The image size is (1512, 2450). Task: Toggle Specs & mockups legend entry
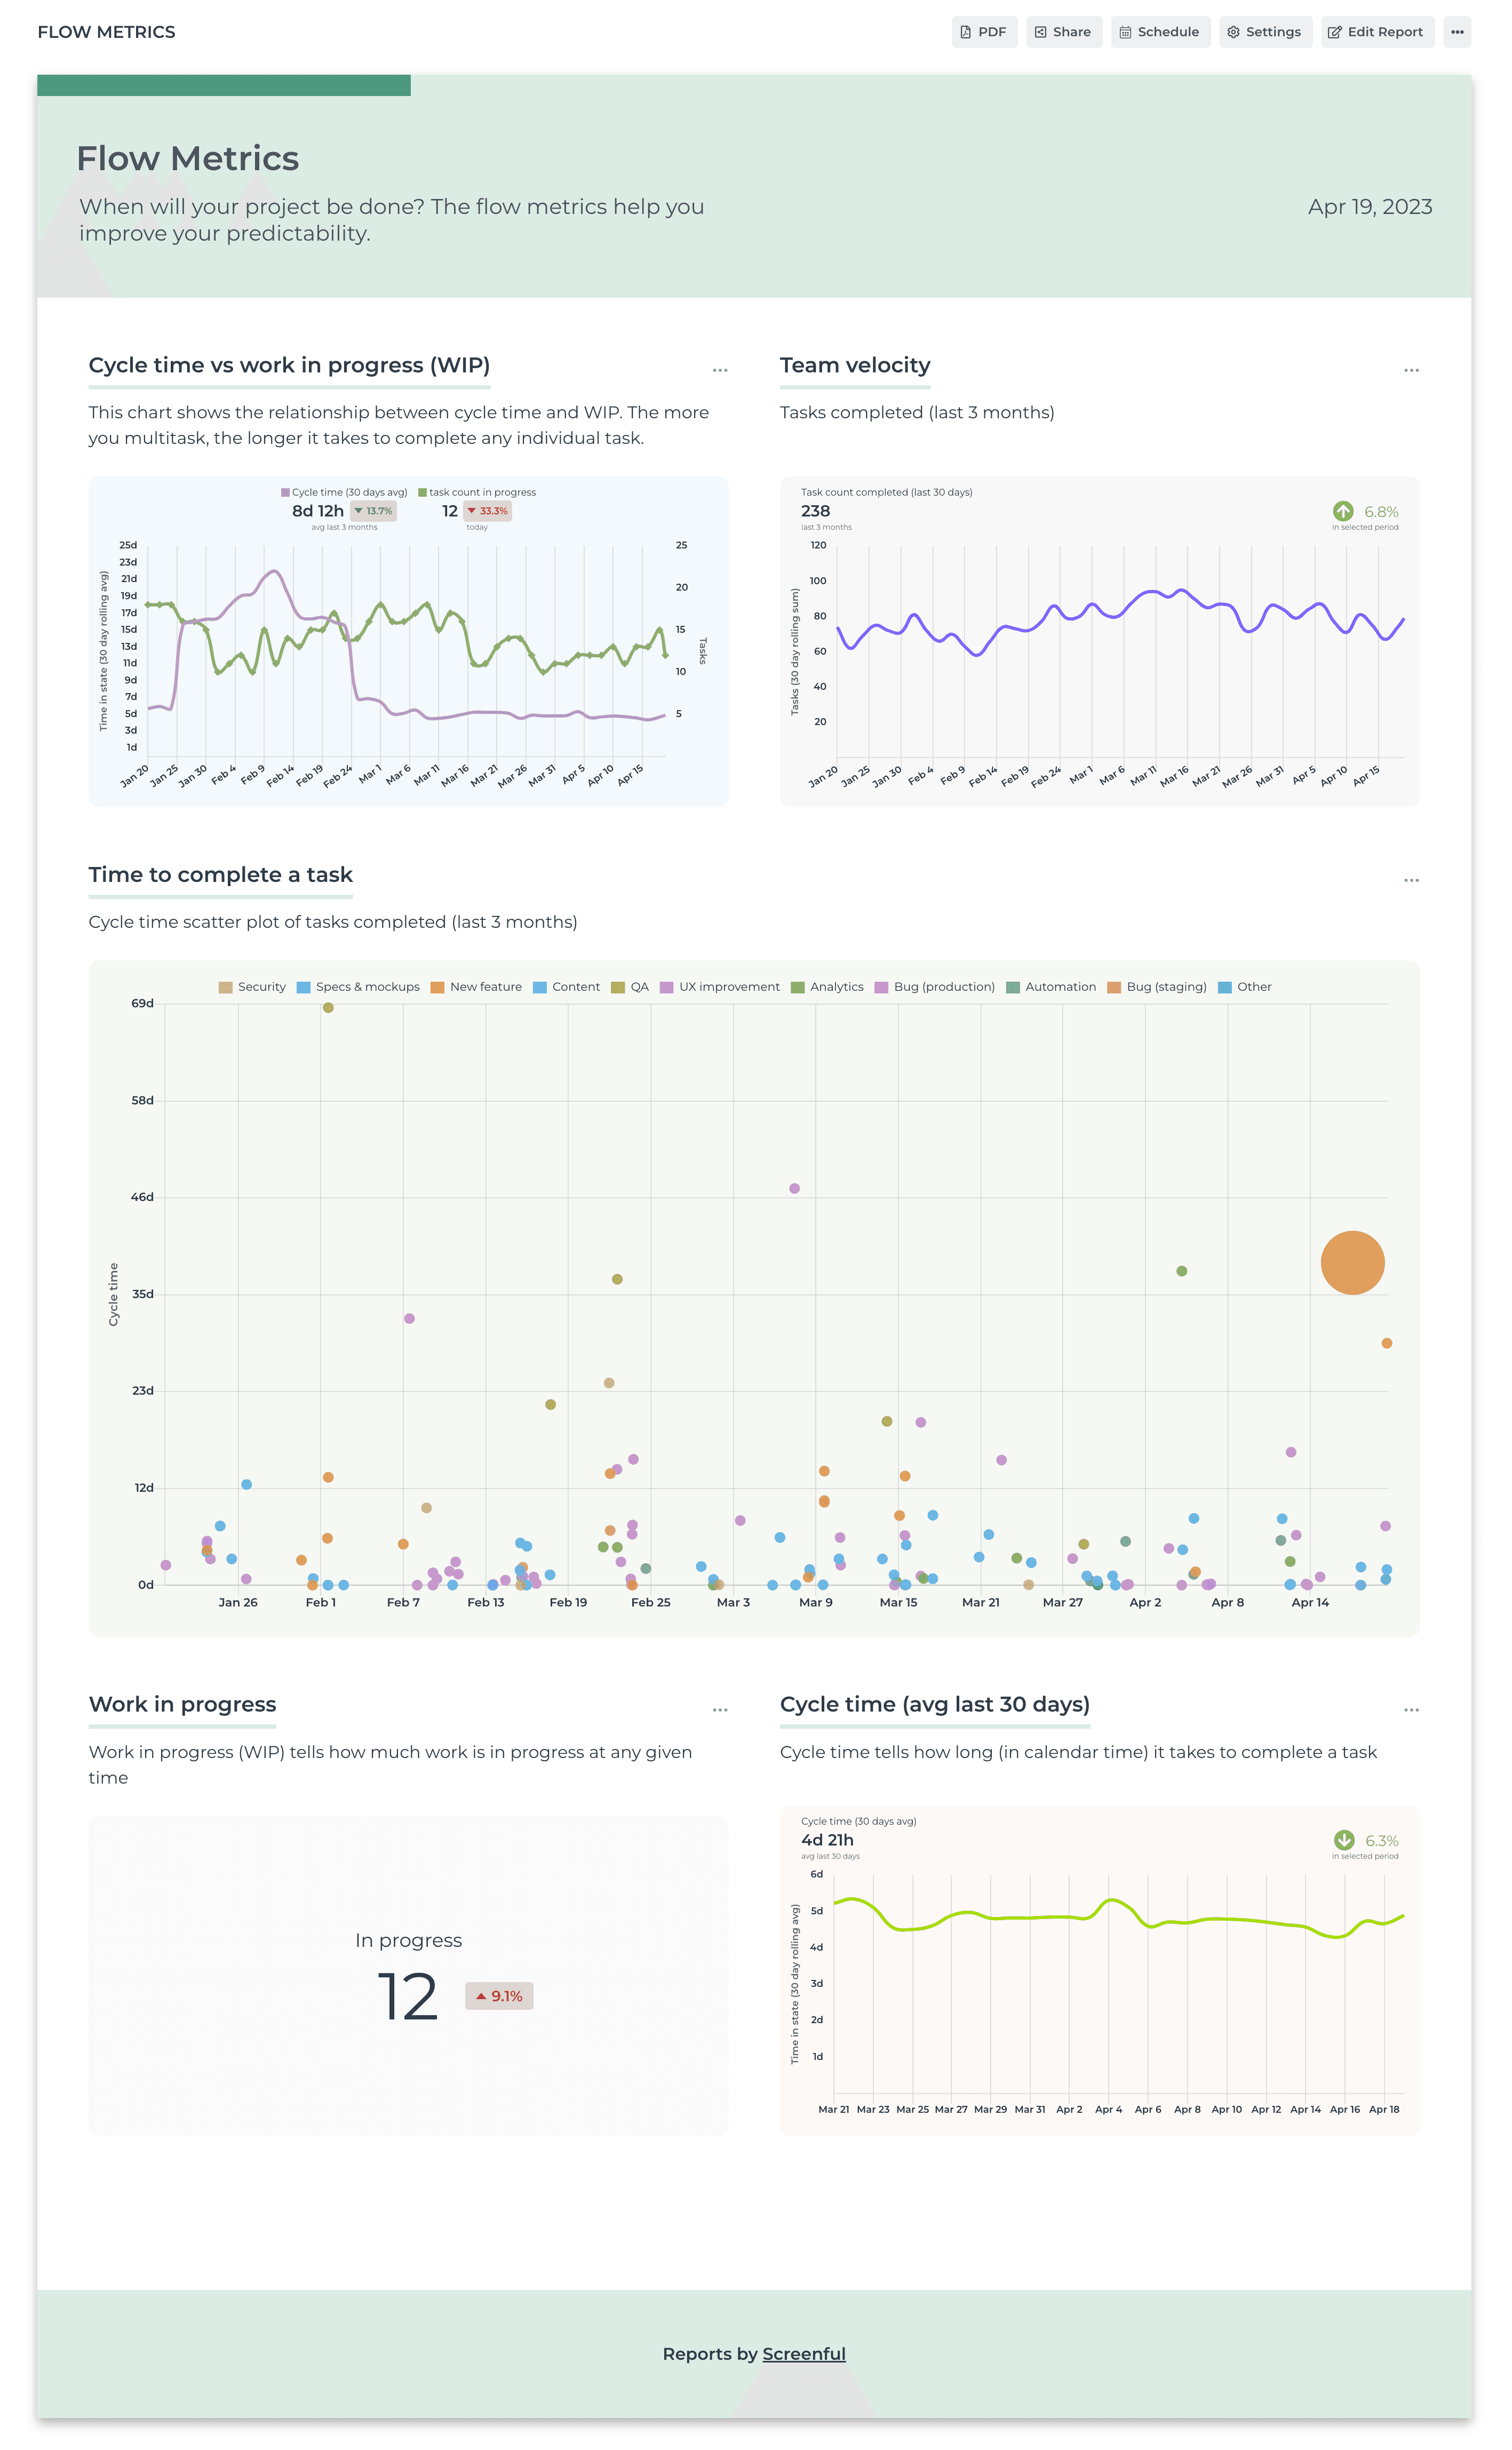(x=358, y=987)
